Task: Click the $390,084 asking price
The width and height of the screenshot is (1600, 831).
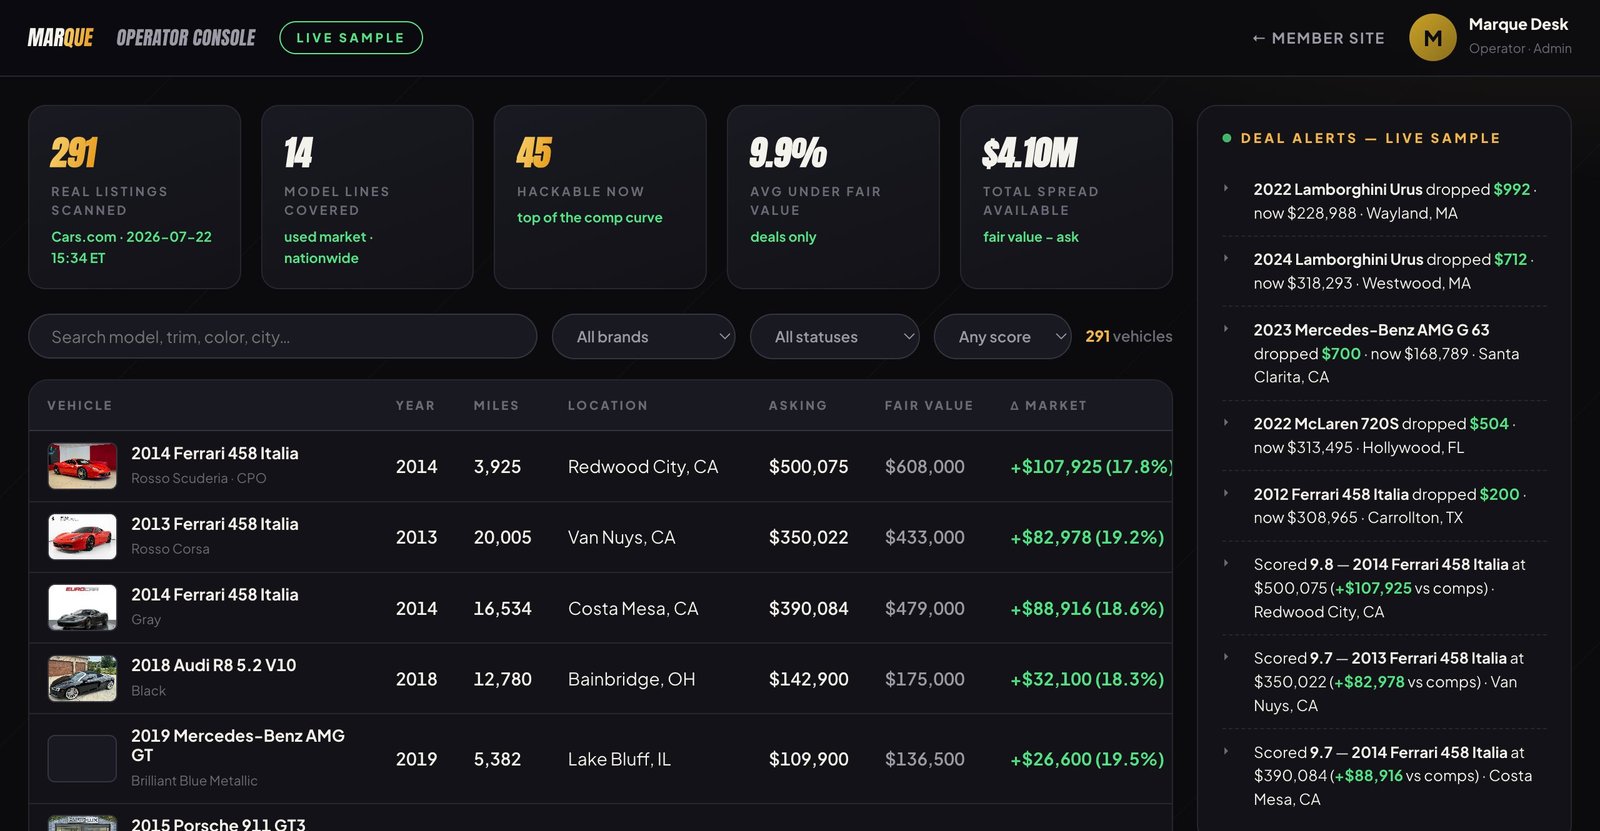Action: 808,609
